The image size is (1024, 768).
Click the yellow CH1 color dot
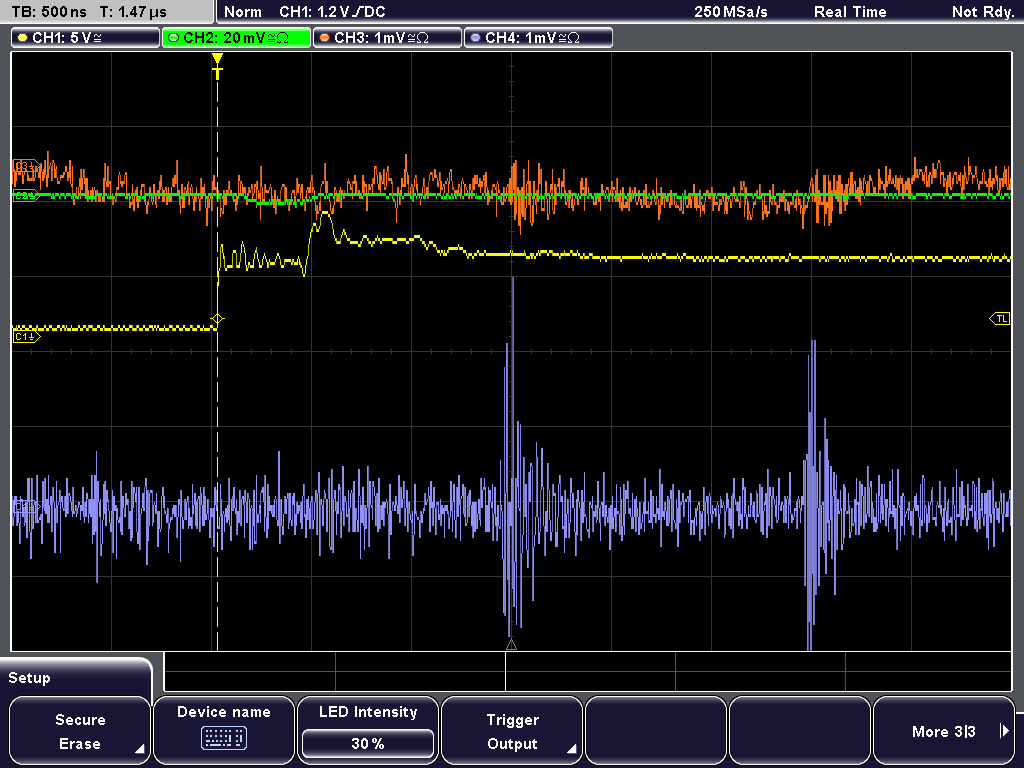[x=23, y=38]
